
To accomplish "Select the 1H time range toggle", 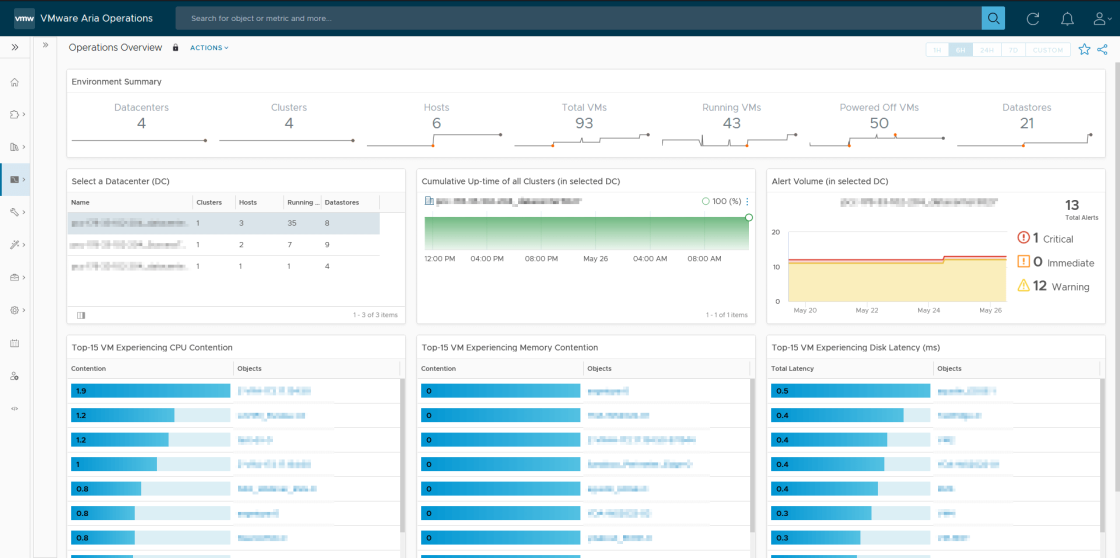I will point(937,50).
